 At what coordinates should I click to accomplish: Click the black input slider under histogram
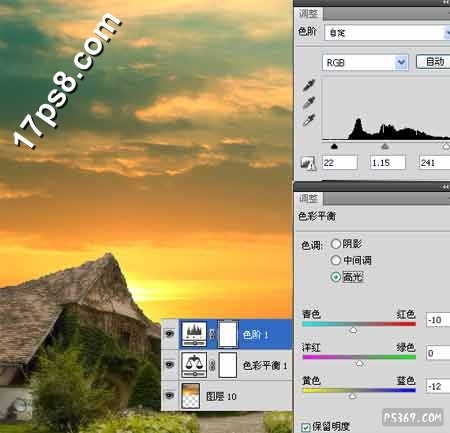(x=334, y=146)
